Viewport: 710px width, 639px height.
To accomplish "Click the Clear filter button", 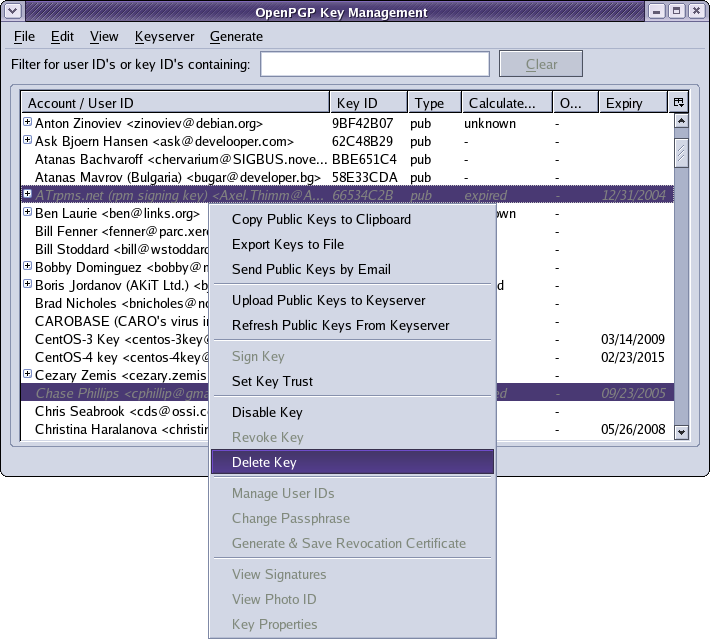I will coord(541,64).
